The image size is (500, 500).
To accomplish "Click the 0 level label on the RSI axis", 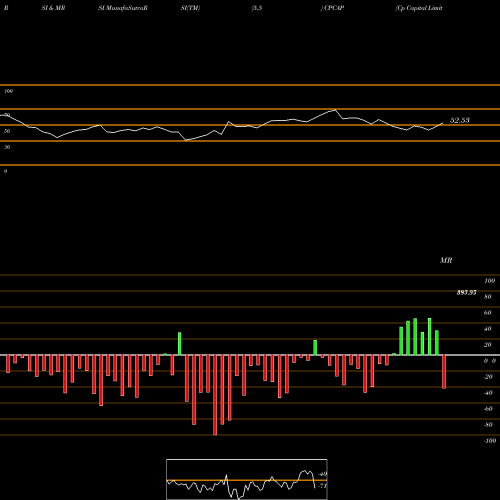I will [x=5, y=171].
